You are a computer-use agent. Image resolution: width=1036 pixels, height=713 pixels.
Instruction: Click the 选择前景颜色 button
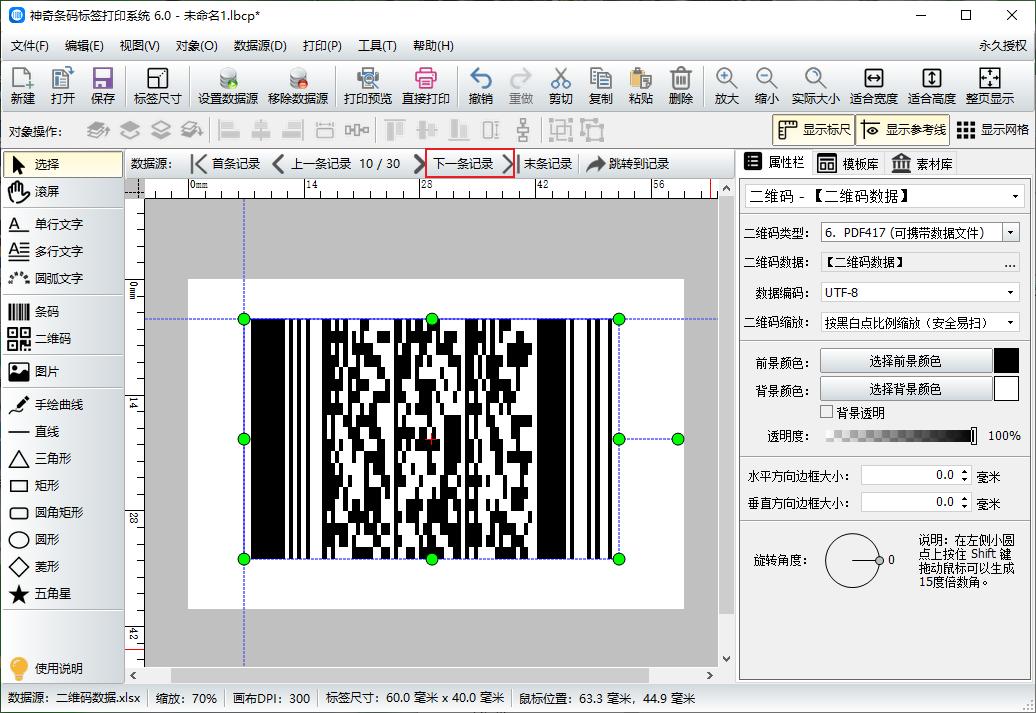point(905,361)
